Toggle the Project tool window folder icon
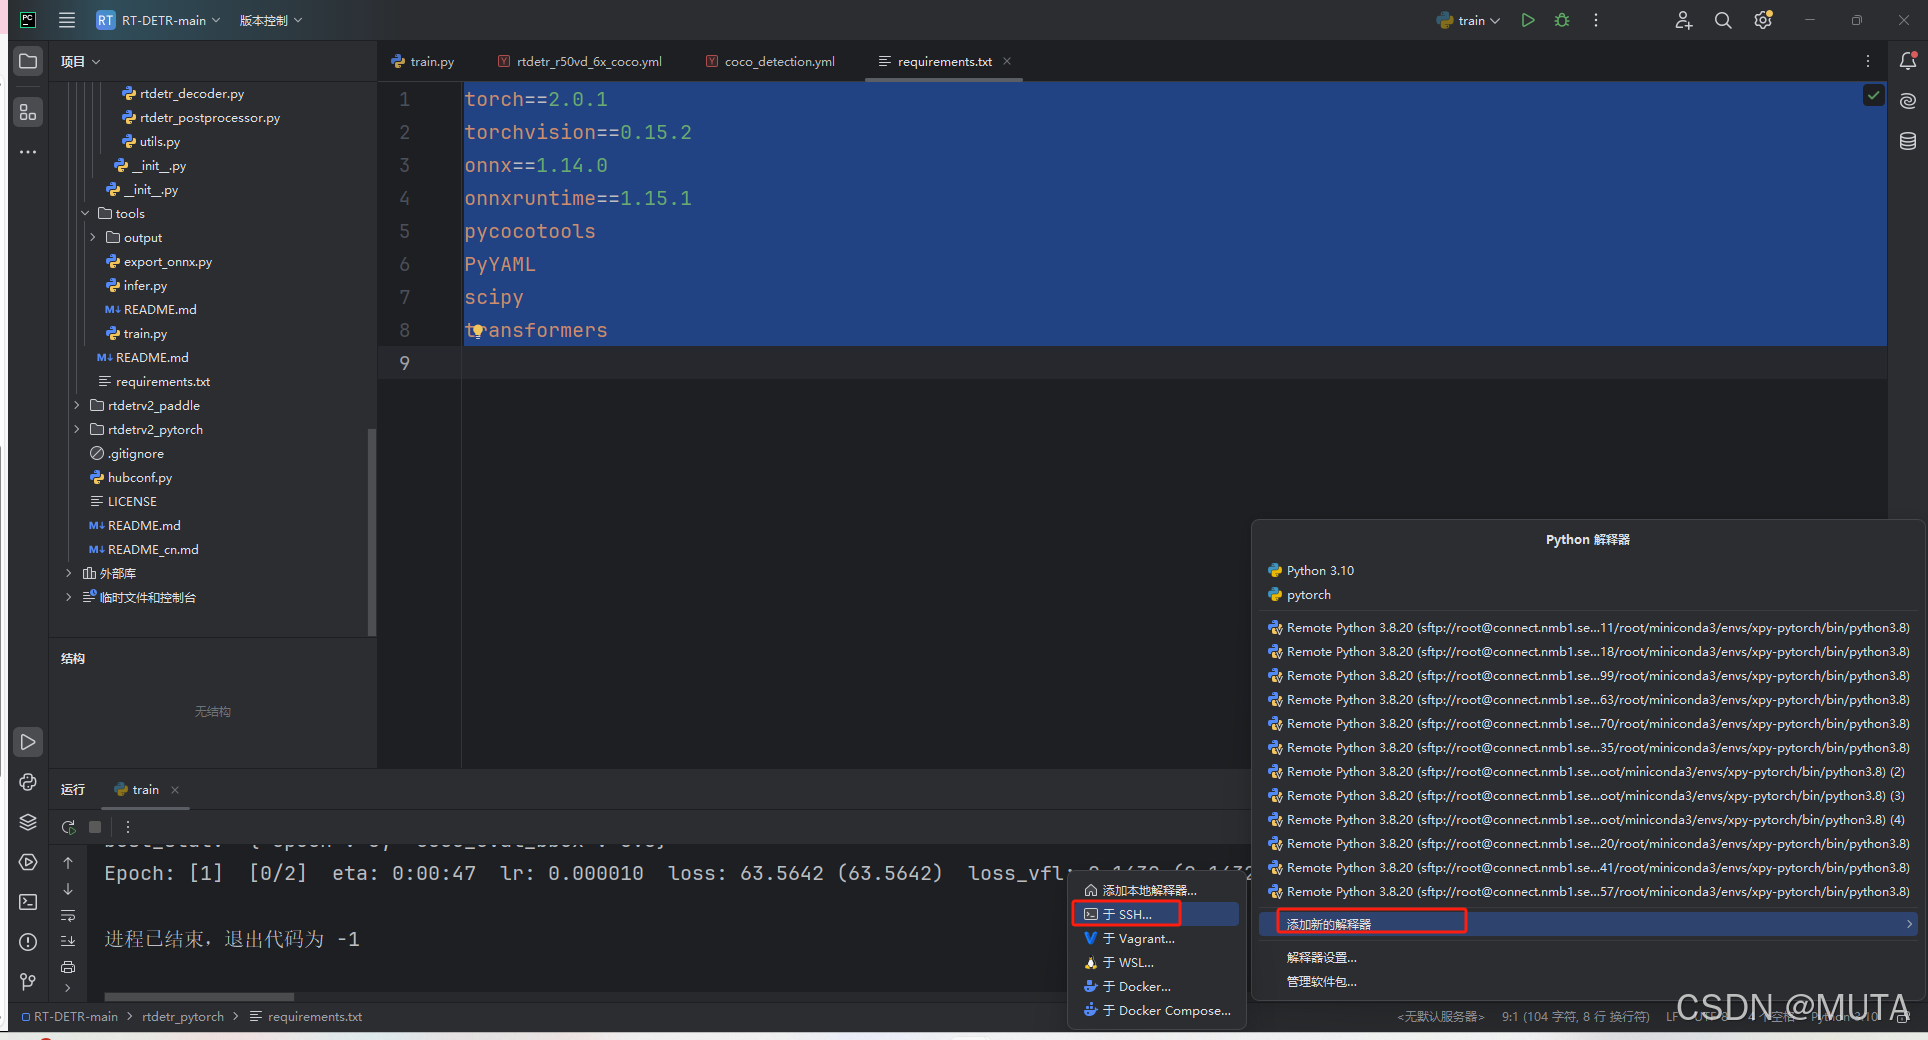 (28, 61)
